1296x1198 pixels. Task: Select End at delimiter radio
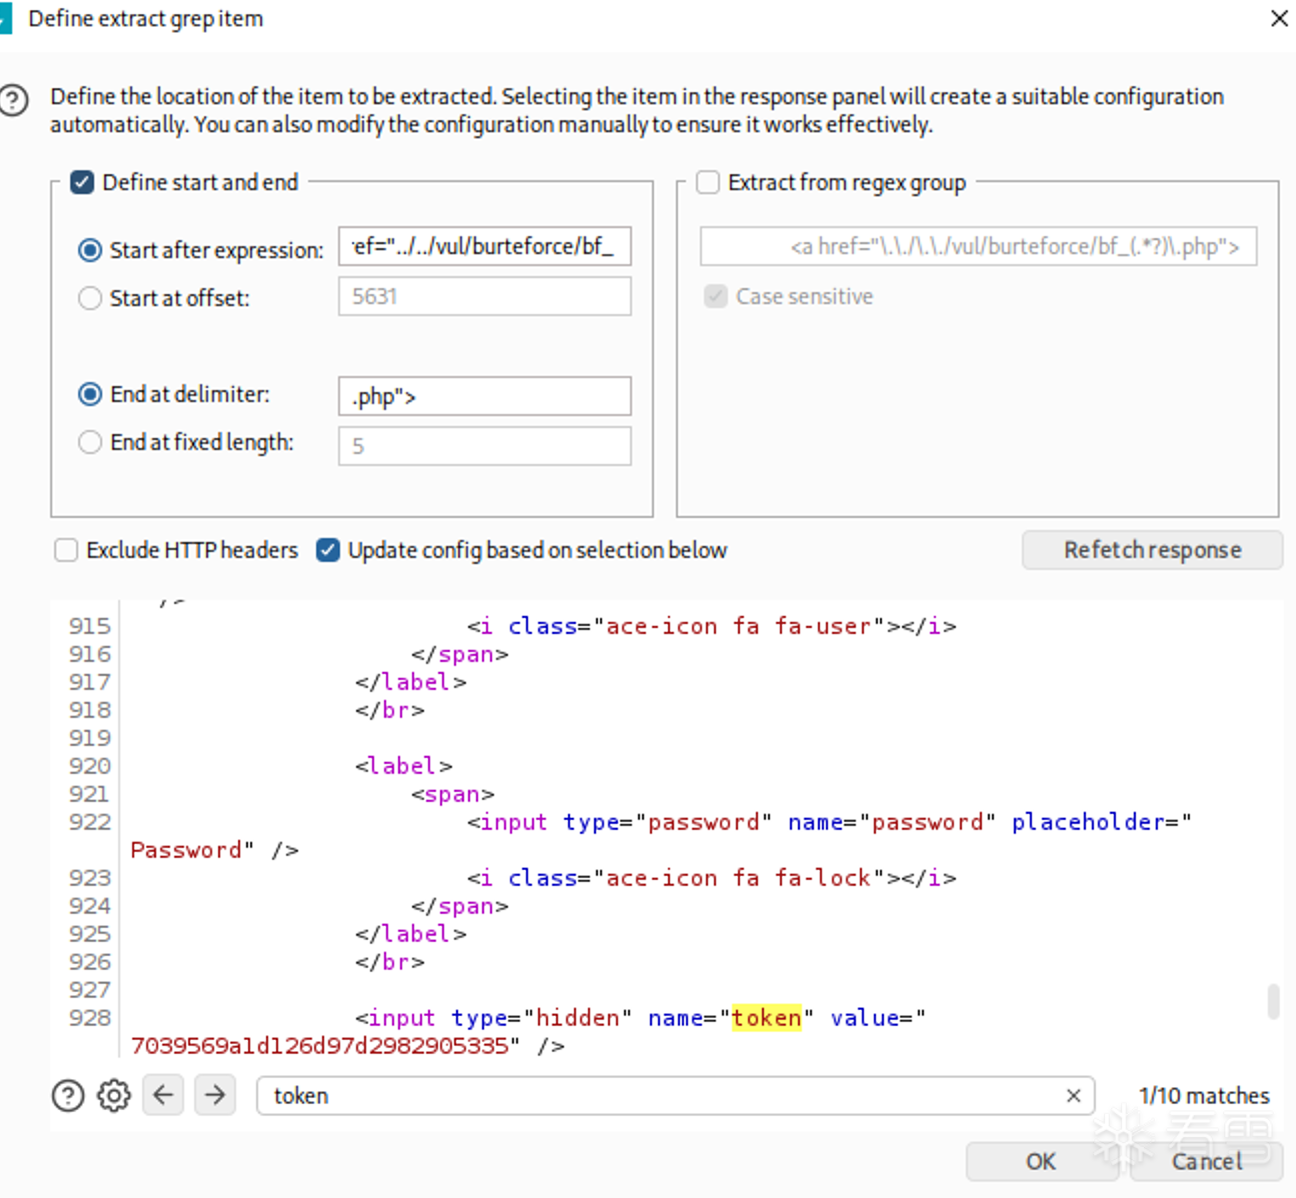(x=90, y=394)
